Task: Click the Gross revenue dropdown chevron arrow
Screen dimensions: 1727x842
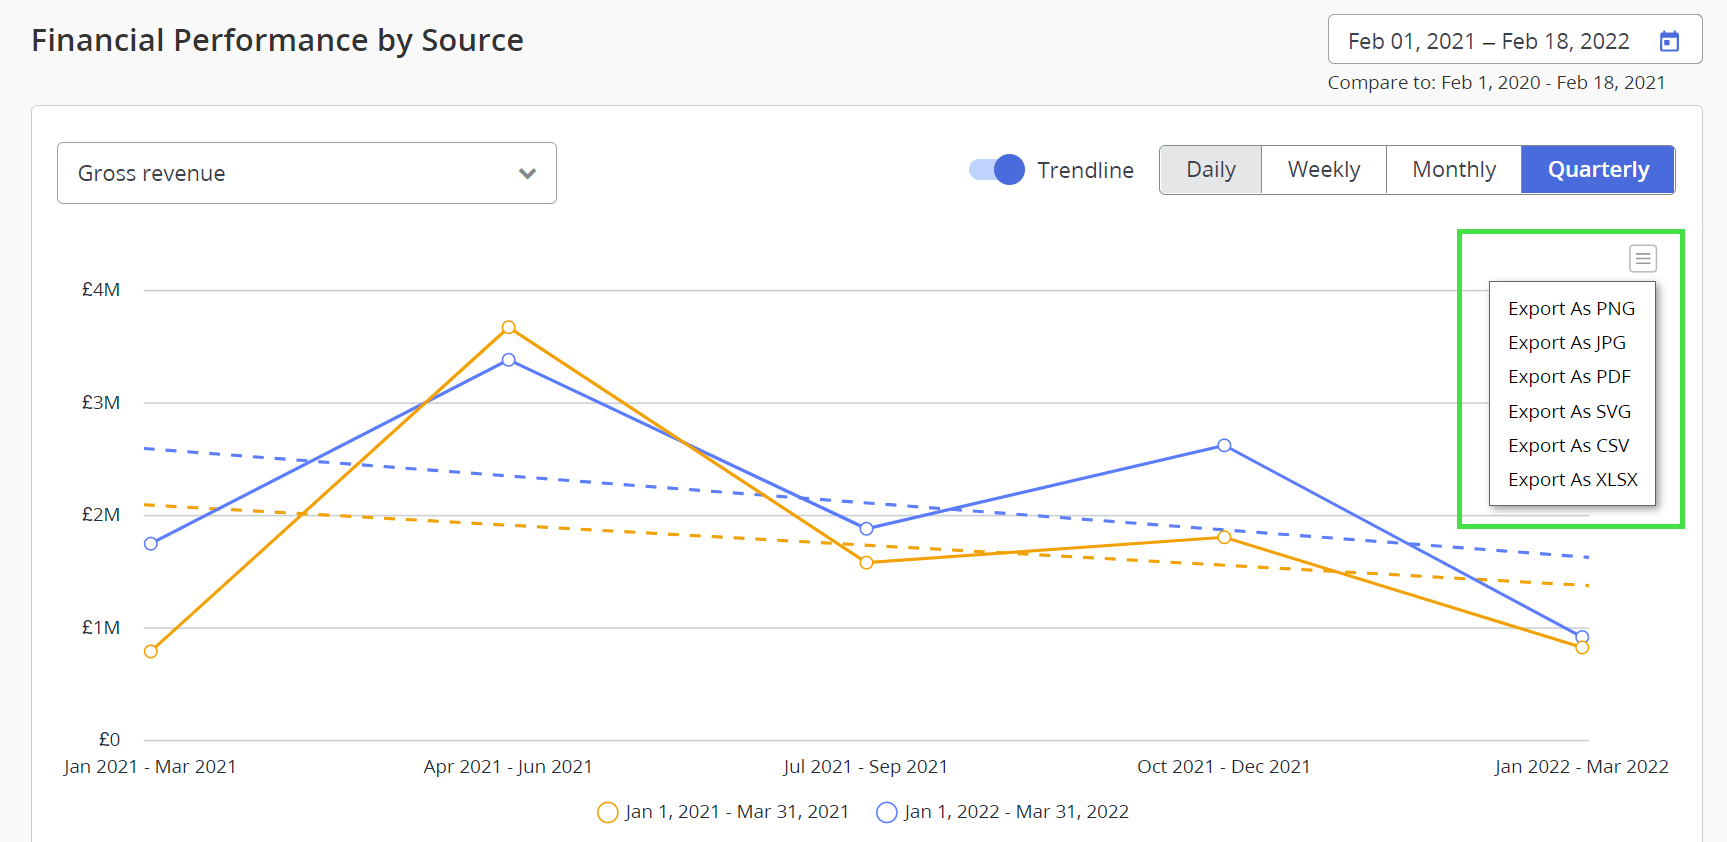Action: click(527, 174)
